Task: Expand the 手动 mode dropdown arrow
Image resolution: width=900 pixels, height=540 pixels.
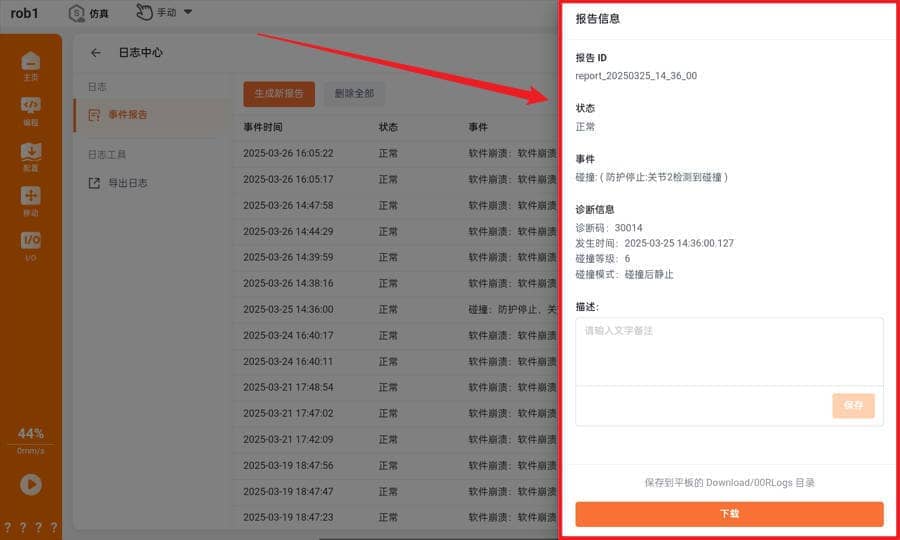Action: tap(188, 12)
